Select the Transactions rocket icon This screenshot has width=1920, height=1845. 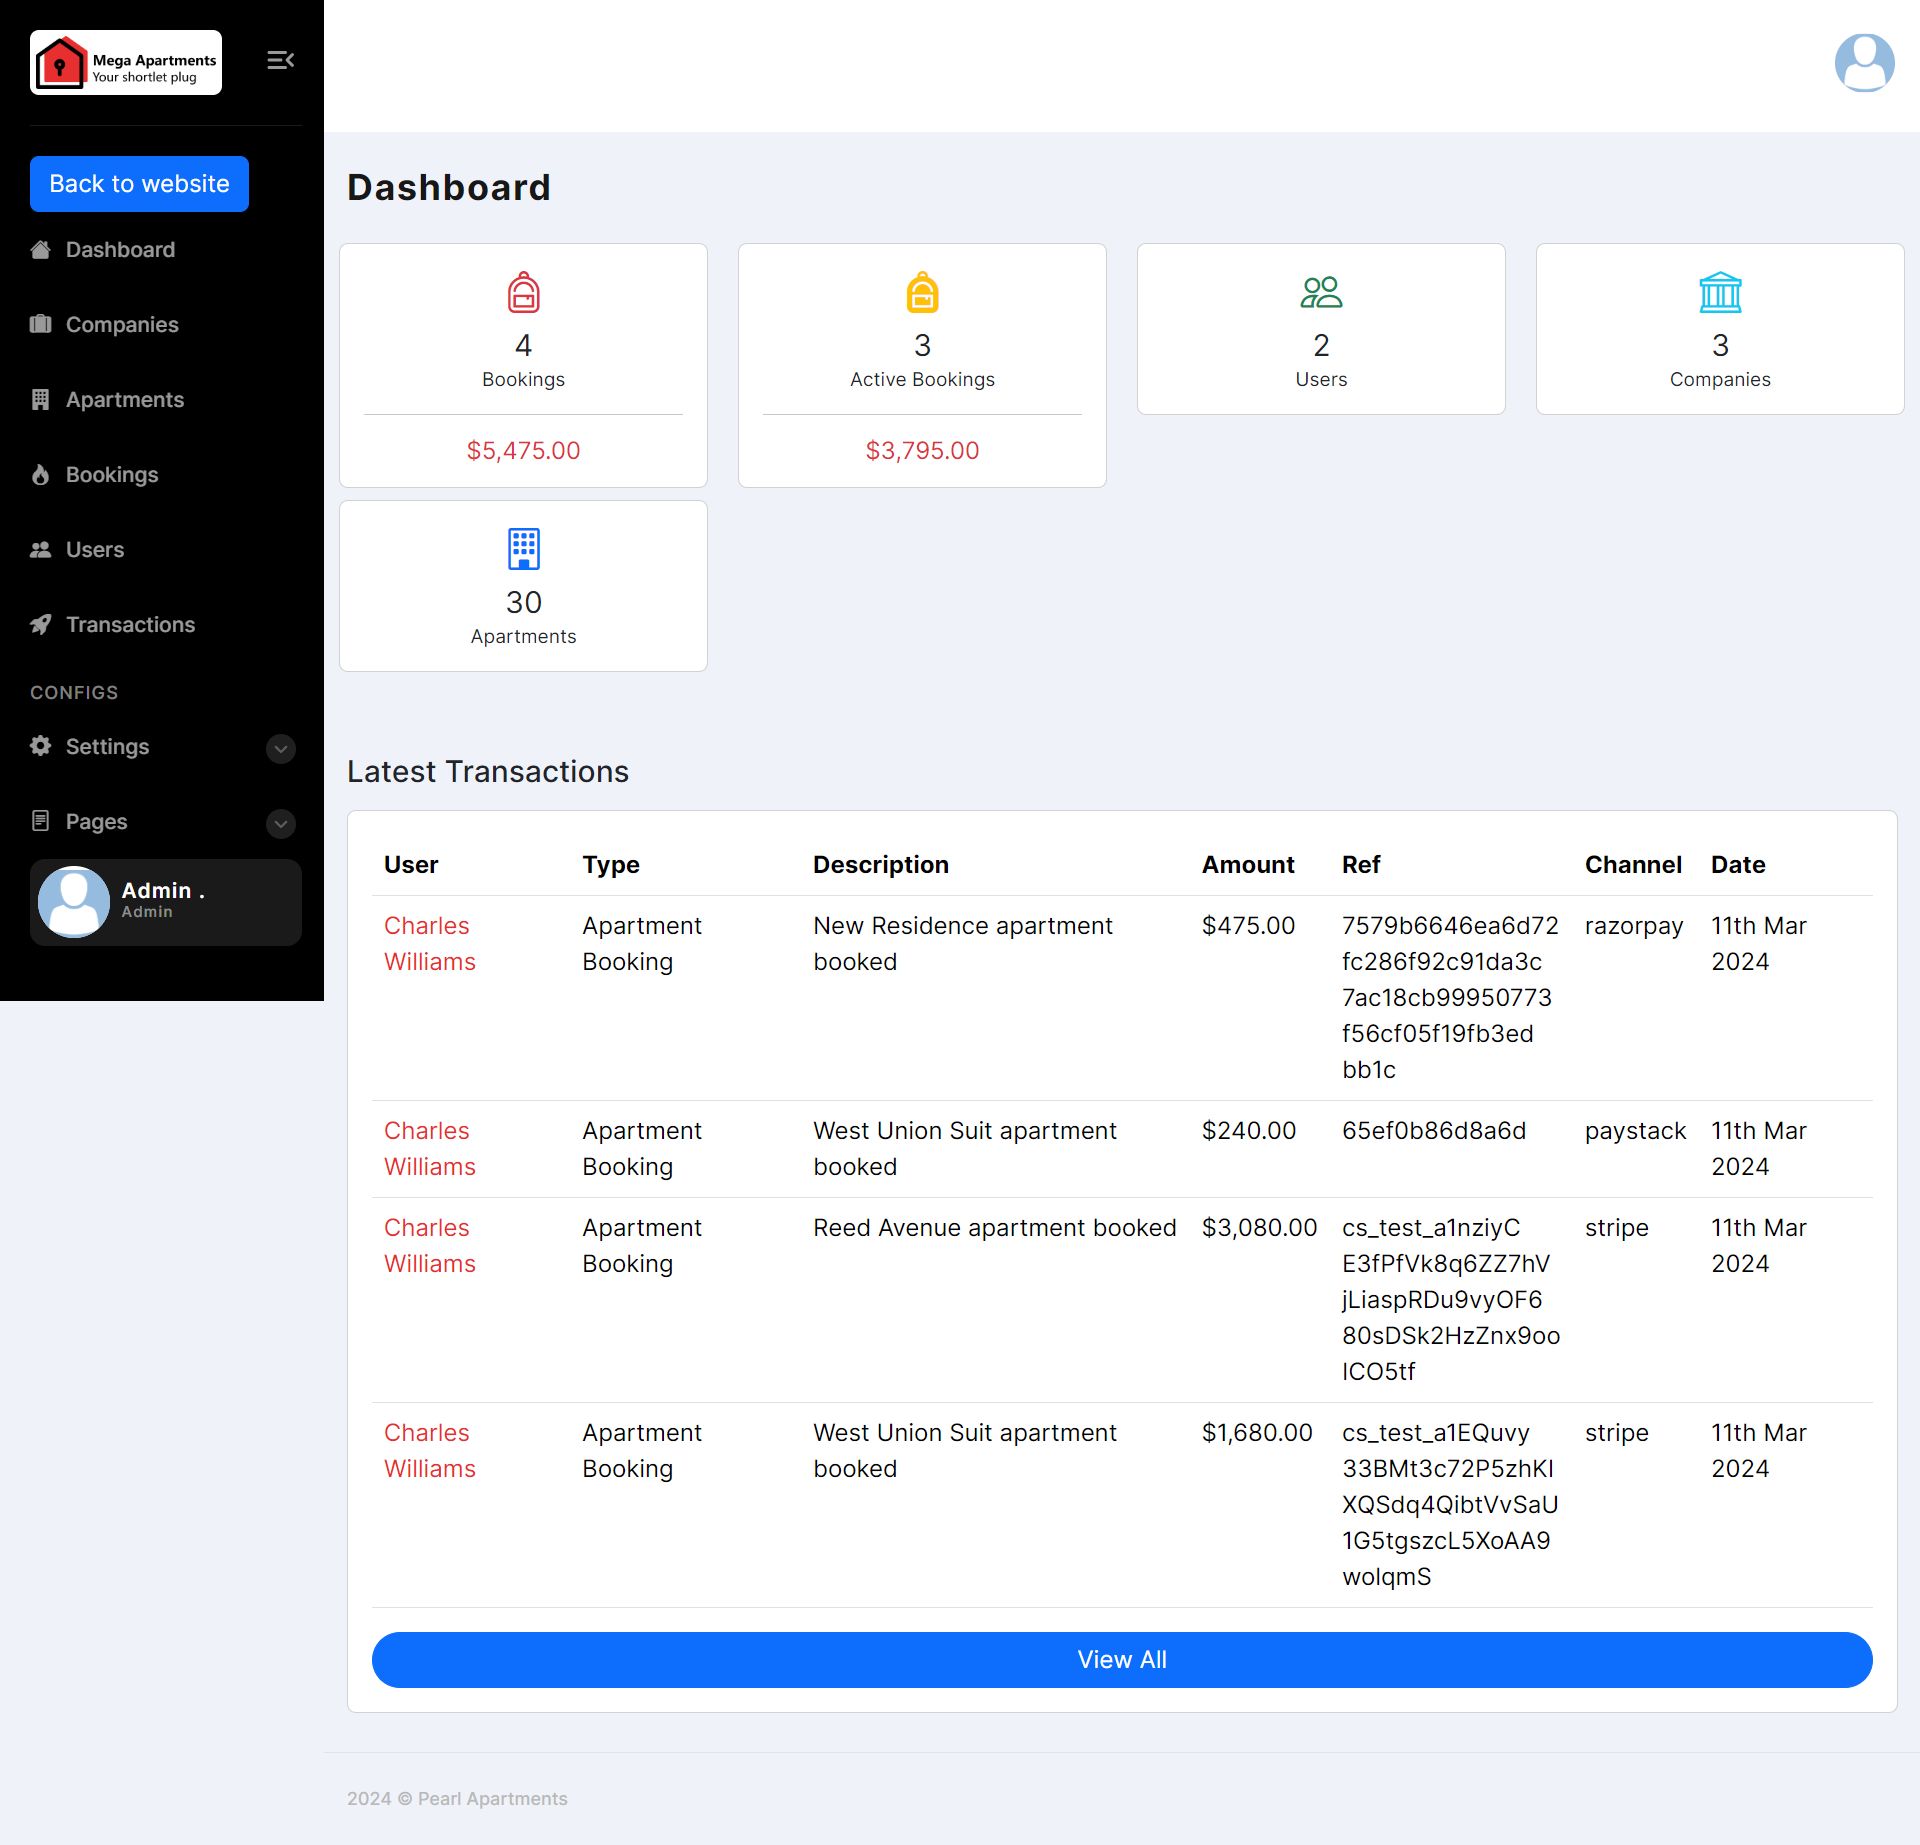click(x=40, y=624)
